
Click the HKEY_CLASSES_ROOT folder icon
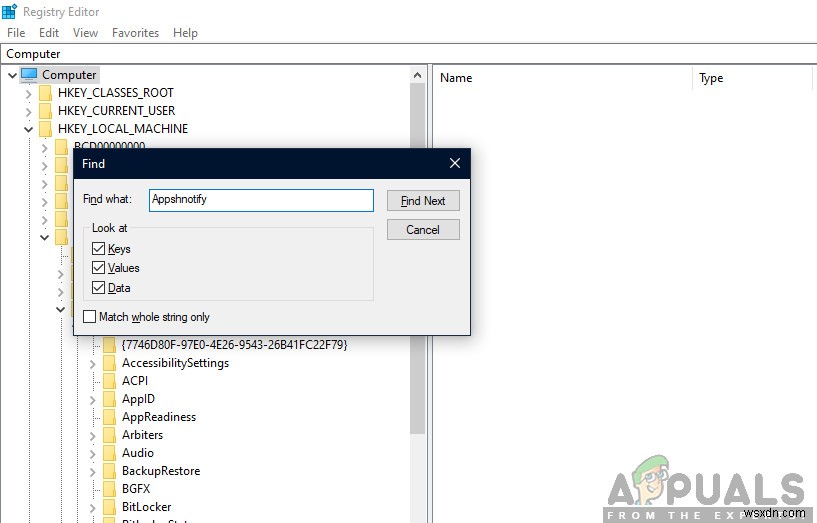point(46,93)
